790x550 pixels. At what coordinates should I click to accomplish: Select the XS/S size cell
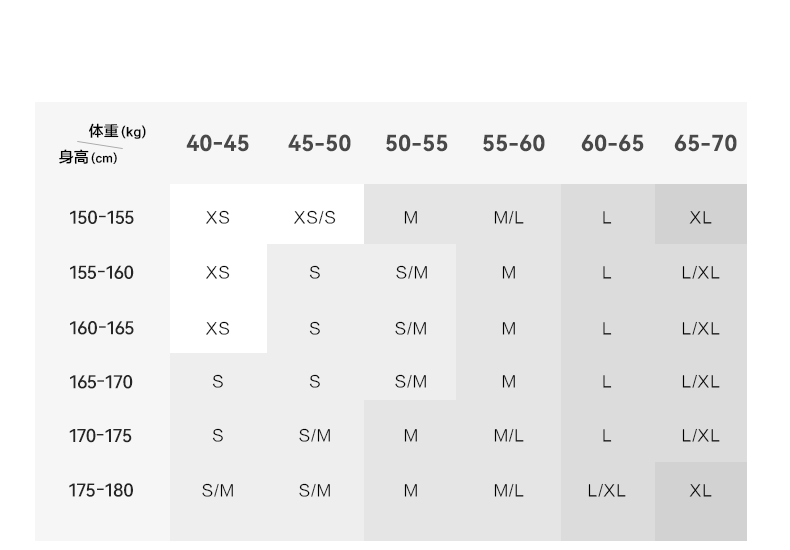315,218
